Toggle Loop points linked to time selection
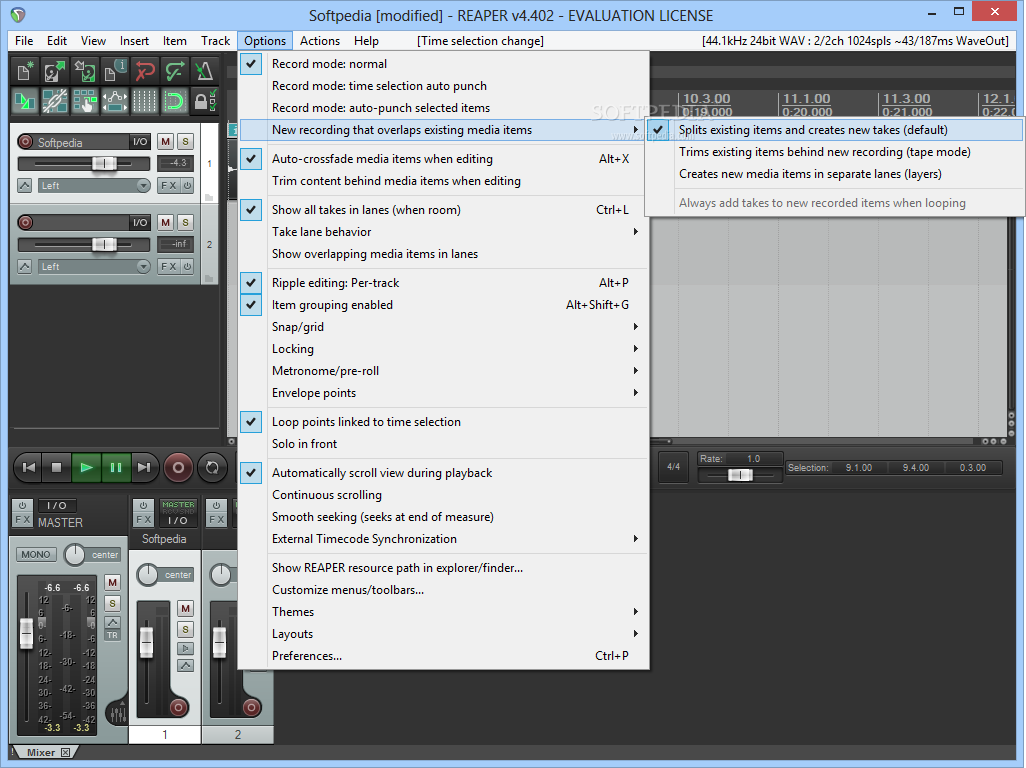The height and width of the screenshot is (768, 1026). tap(444, 422)
